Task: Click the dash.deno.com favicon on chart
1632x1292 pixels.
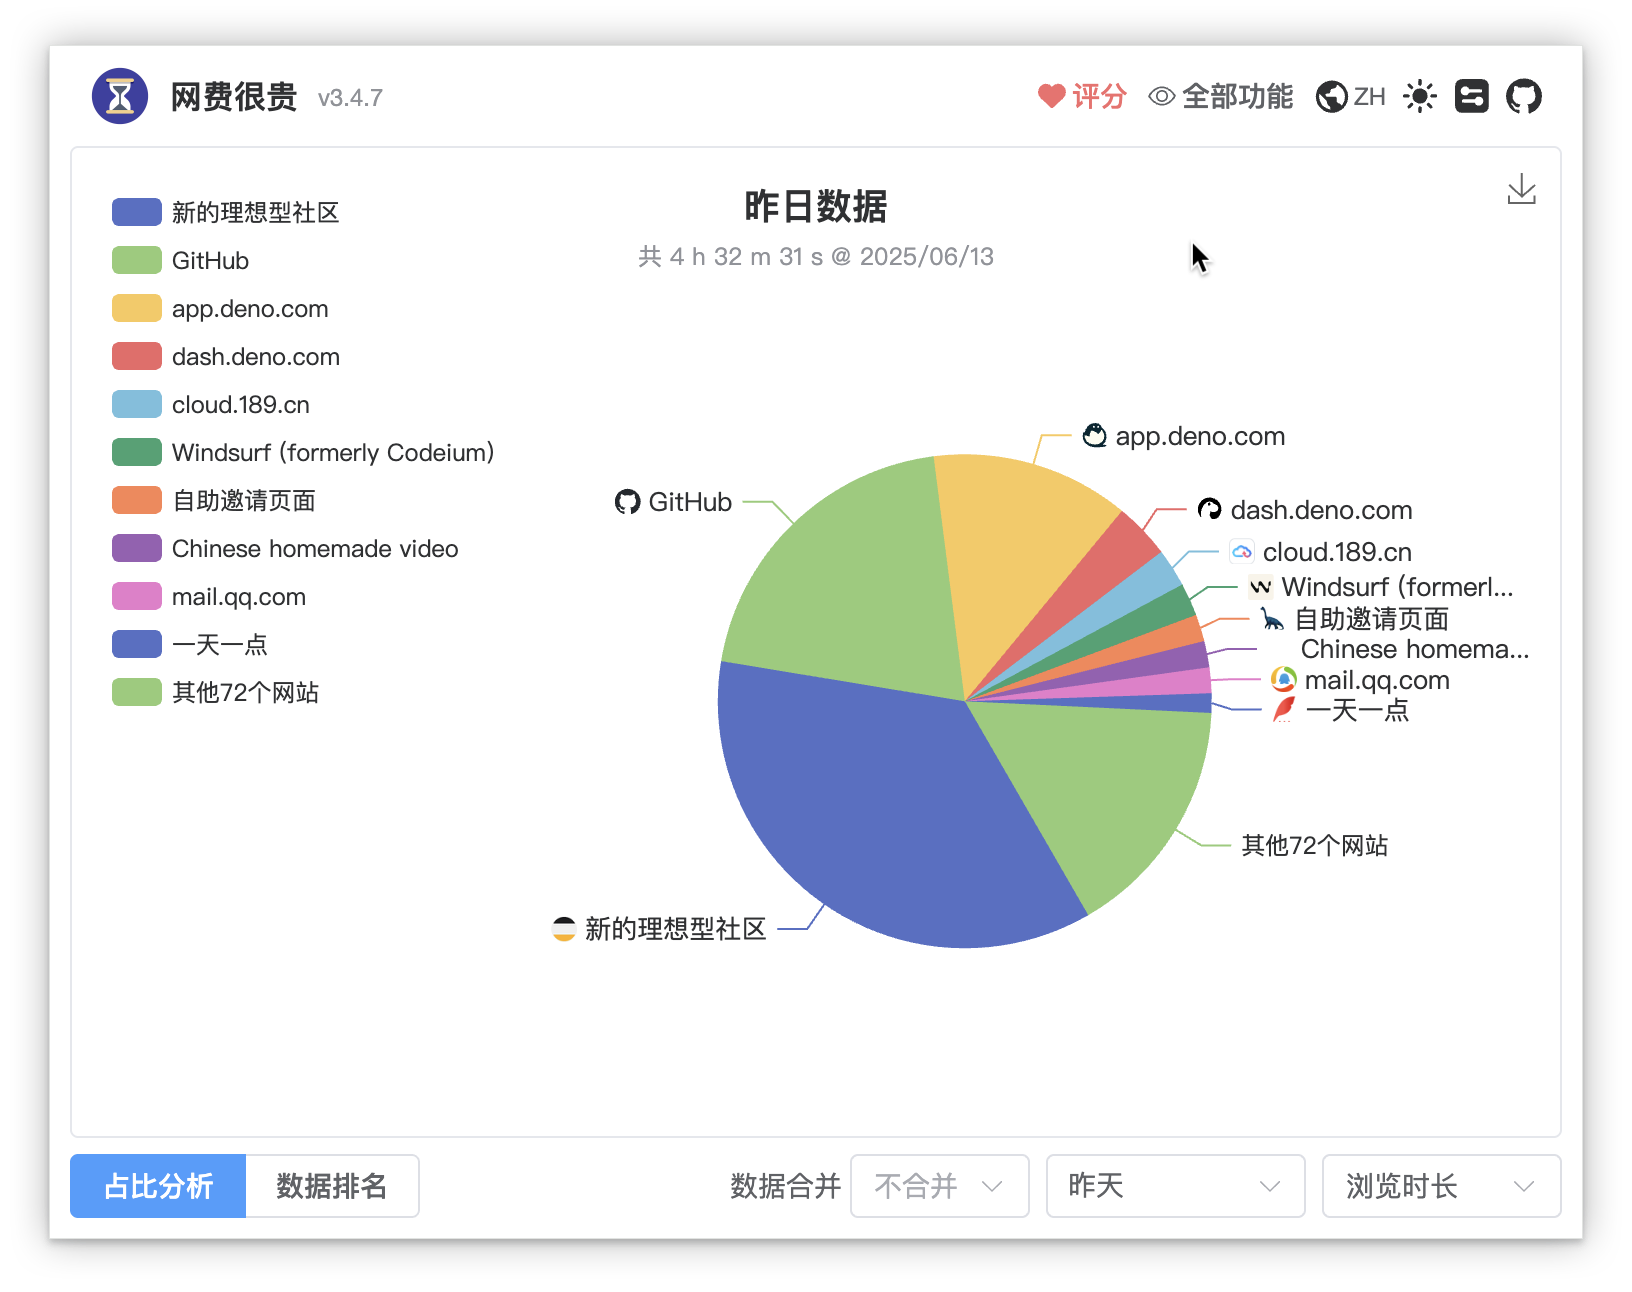Action: coord(1210,510)
